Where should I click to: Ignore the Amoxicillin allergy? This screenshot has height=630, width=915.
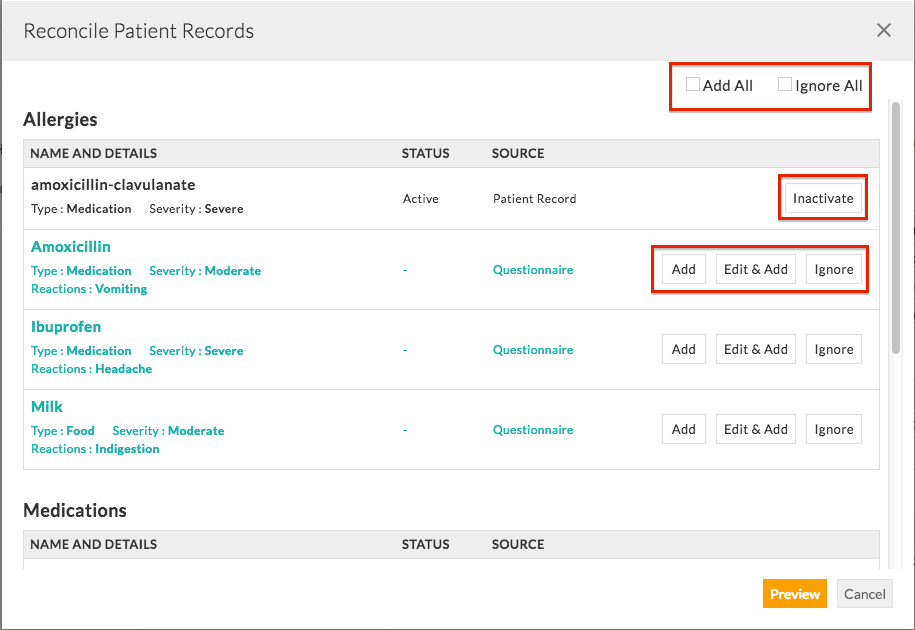pos(833,268)
